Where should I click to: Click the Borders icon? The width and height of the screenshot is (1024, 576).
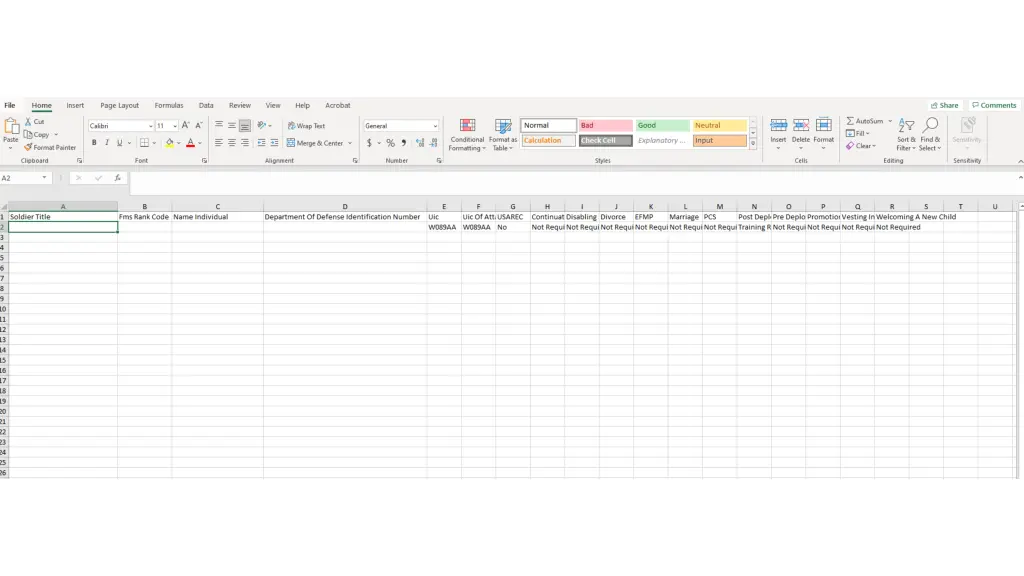144,143
